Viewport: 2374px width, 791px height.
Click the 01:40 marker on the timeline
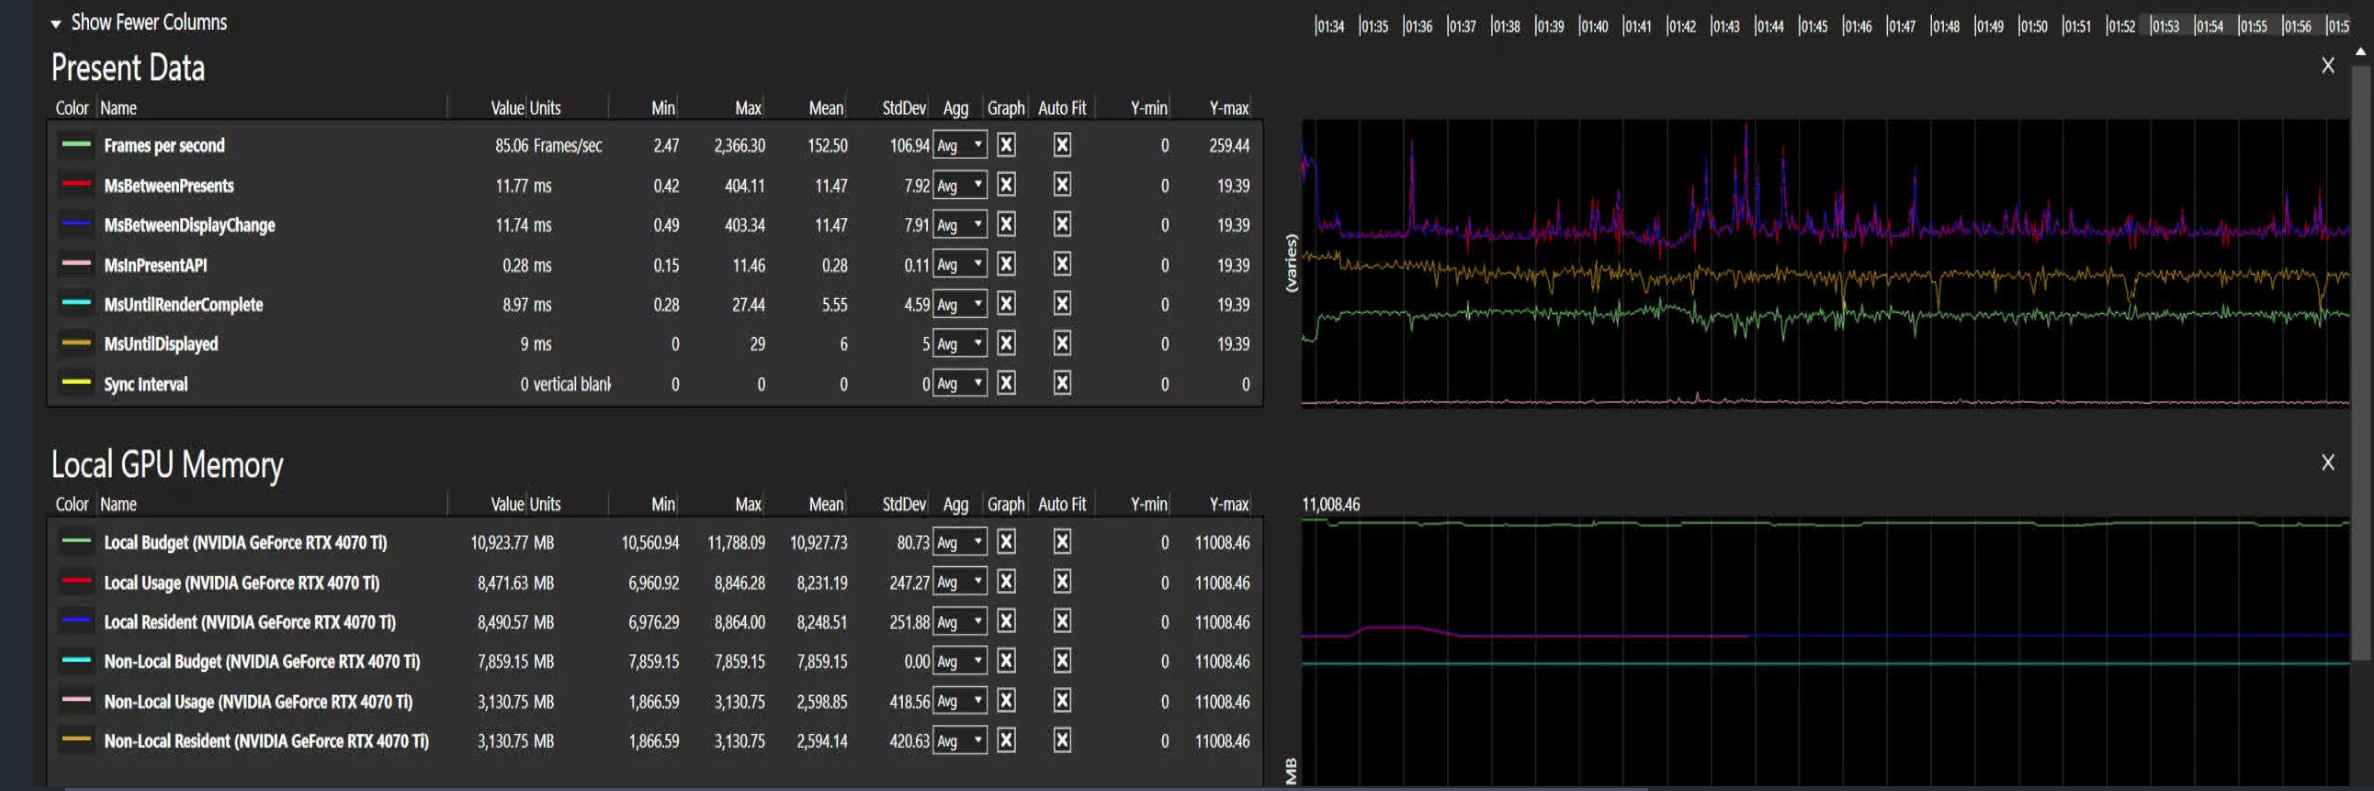pos(1593,26)
